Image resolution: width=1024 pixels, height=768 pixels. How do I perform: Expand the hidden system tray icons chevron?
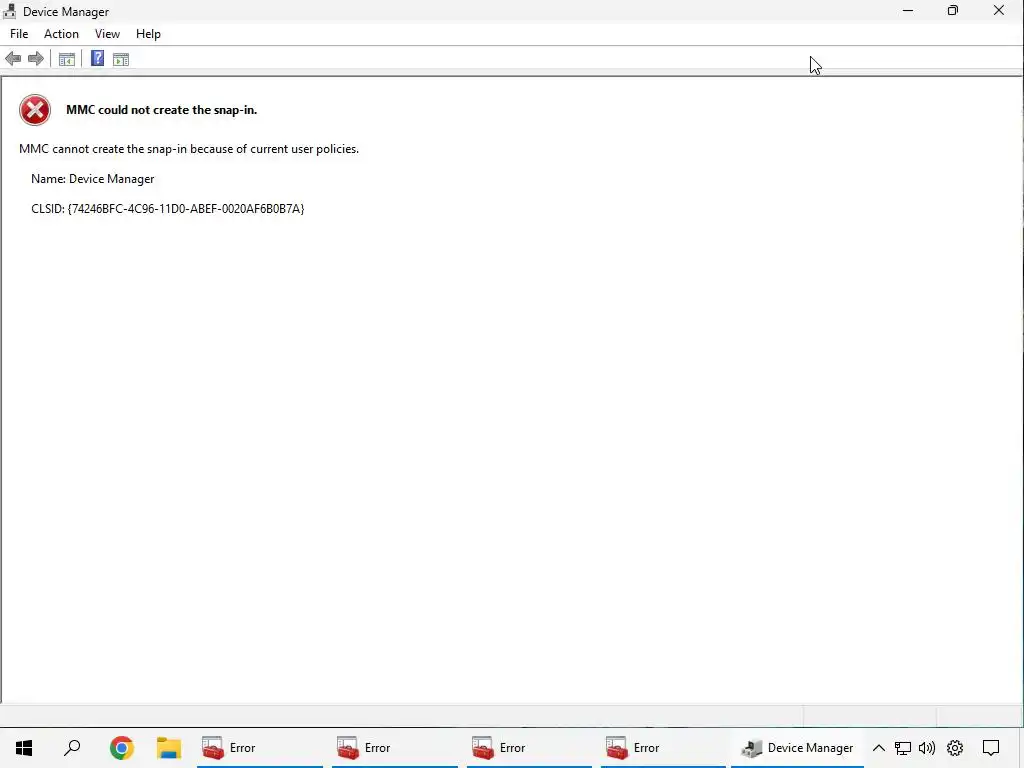(x=878, y=748)
